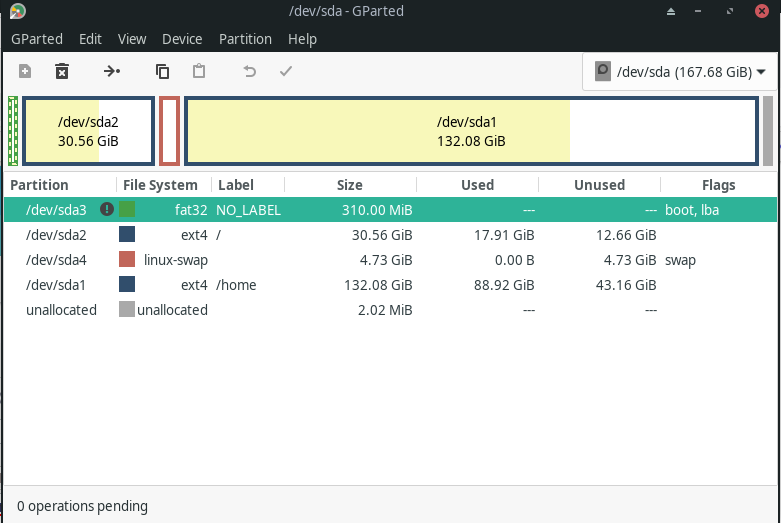
Task: Select the /dev/sda2 block in the disk map
Action: click(89, 131)
